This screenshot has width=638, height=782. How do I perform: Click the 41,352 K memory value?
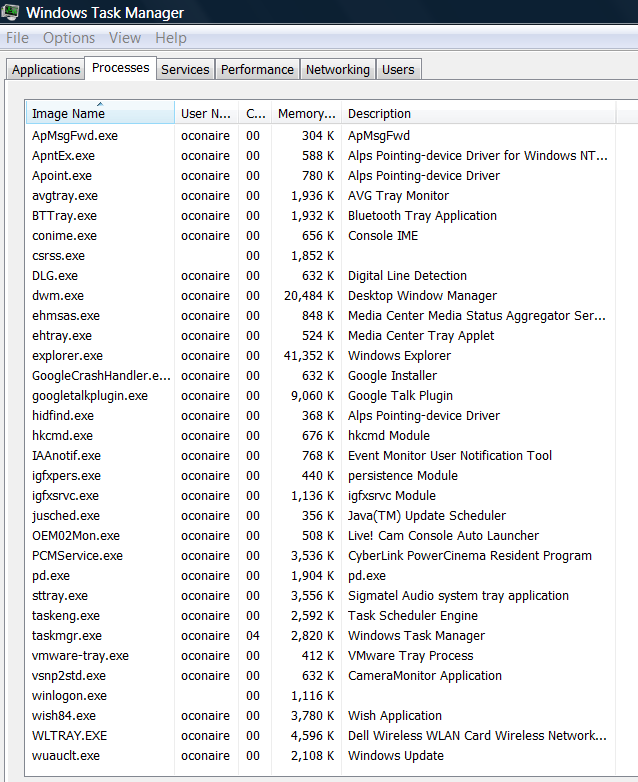[x=309, y=356]
